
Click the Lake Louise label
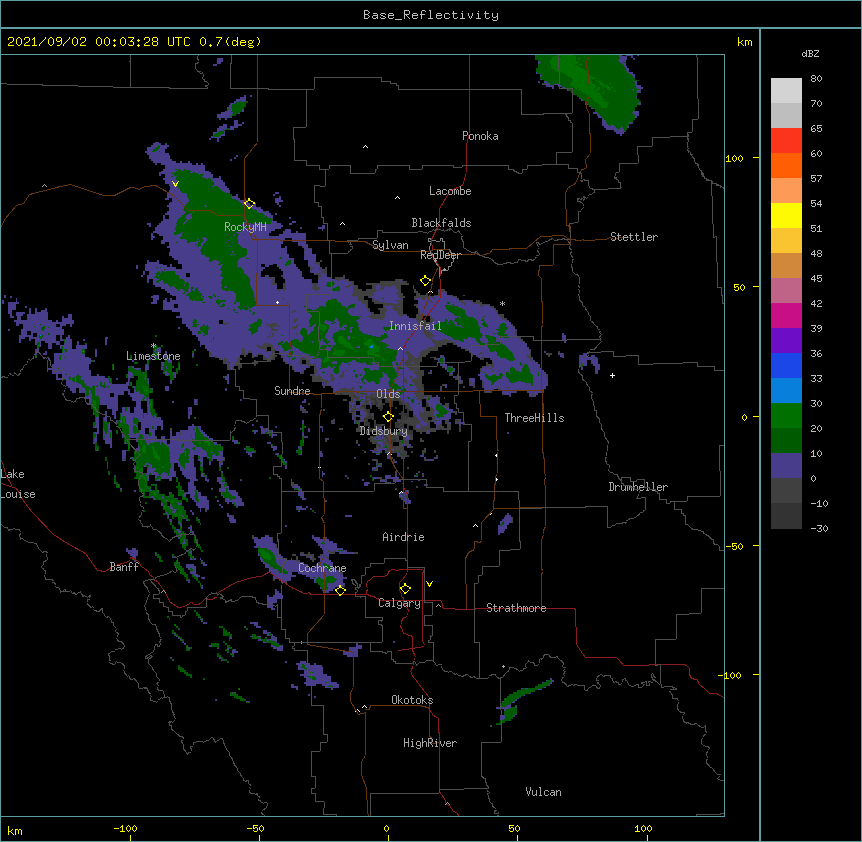(16, 484)
